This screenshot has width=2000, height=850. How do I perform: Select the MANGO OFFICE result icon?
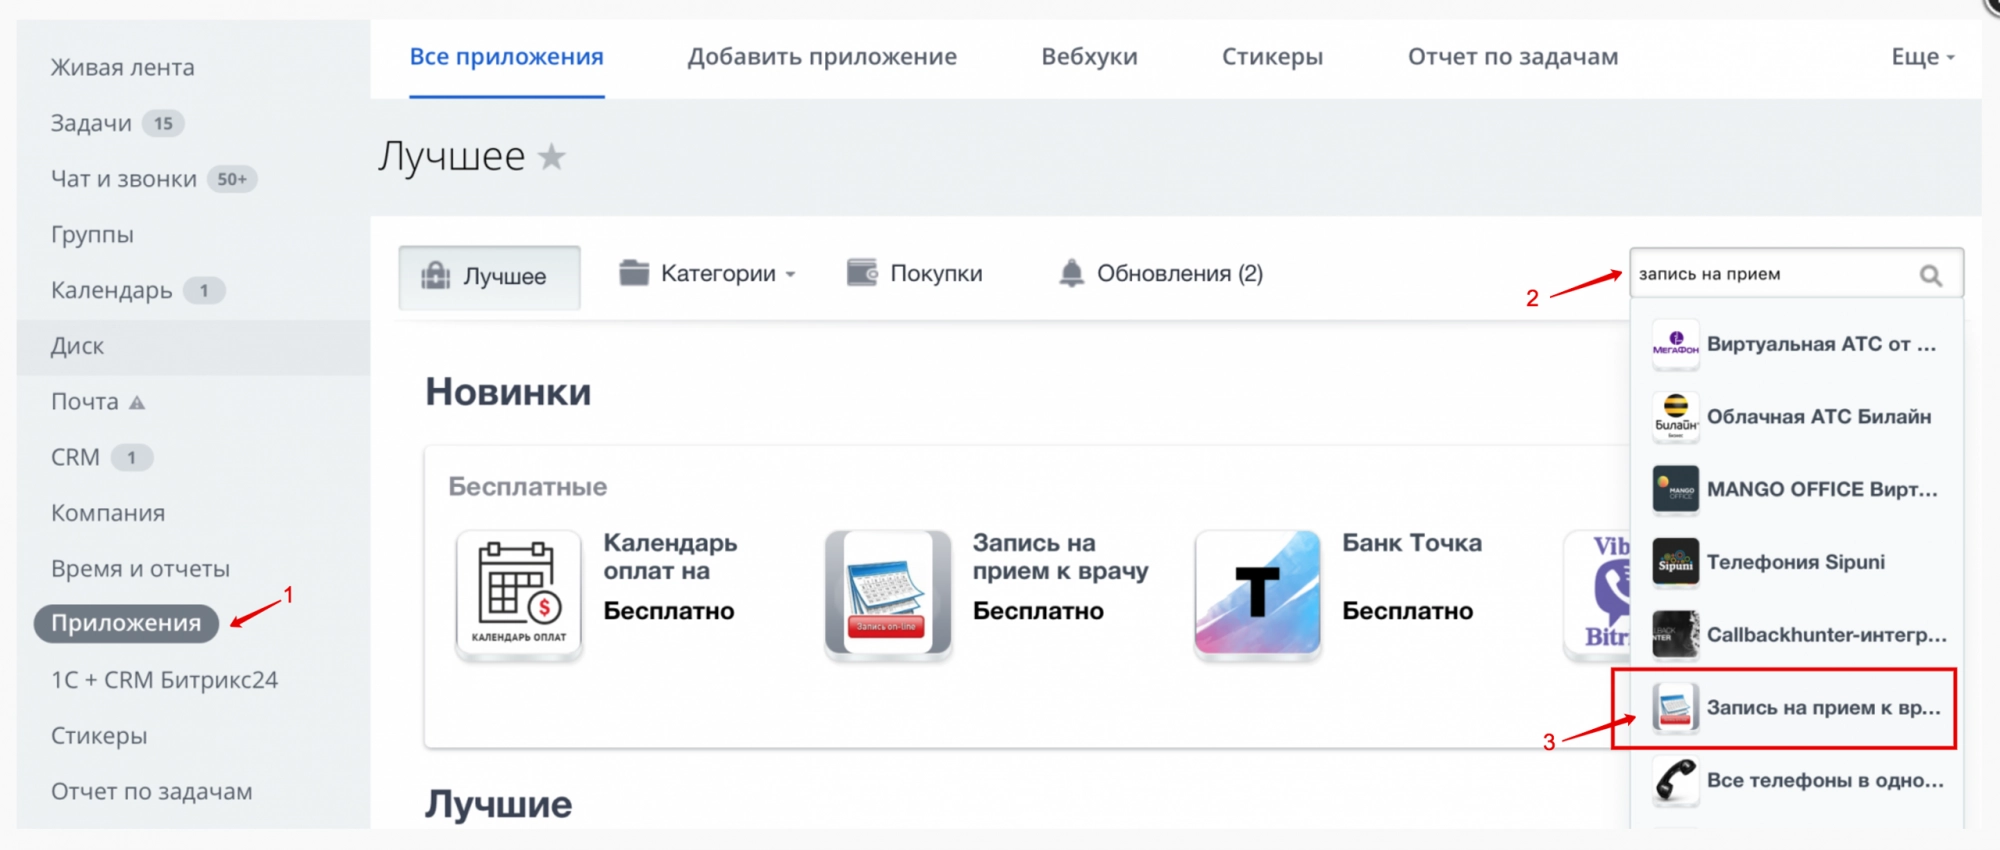(1675, 490)
